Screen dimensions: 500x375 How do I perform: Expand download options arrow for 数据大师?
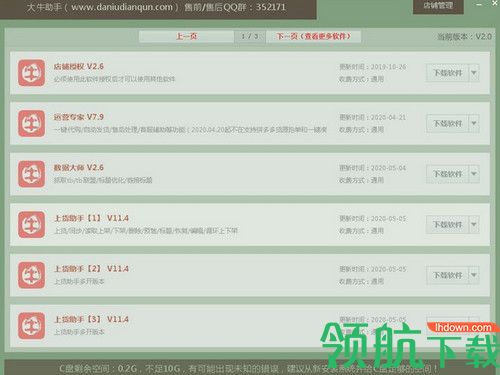[474, 174]
